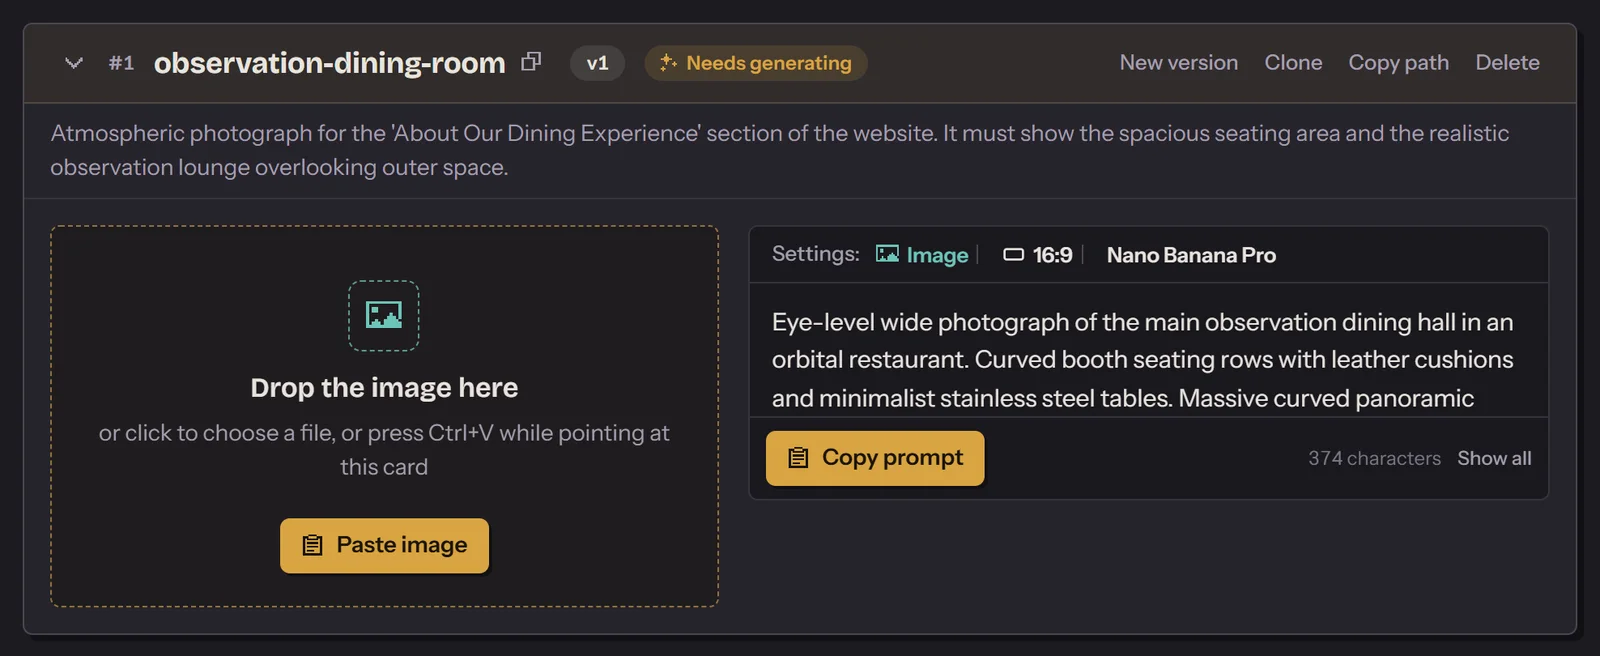Click the 'Settings:' label

click(x=816, y=254)
